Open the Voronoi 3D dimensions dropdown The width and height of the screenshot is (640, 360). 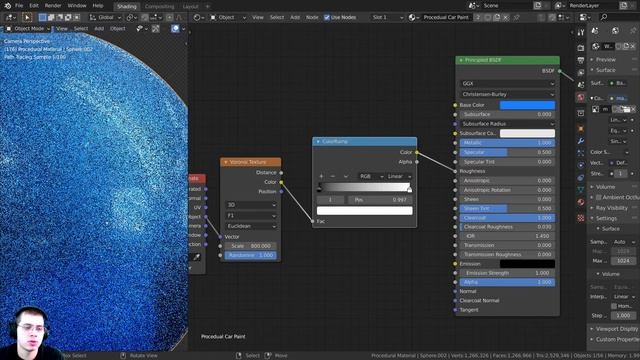pyautogui.click(x=251, y=205)
